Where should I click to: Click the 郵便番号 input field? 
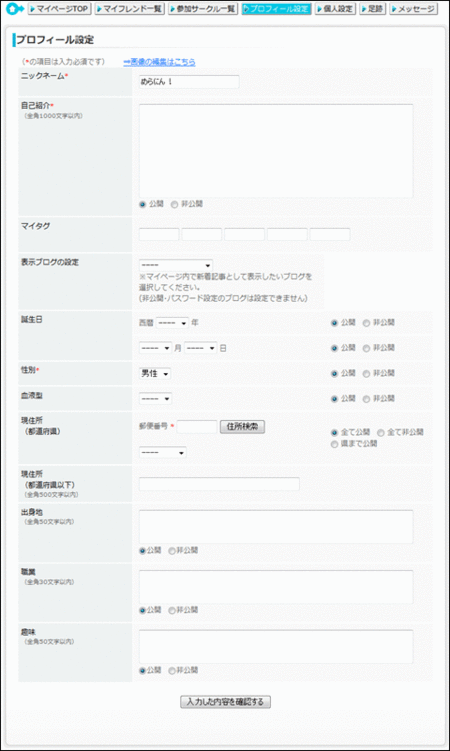tap(197, 427)
